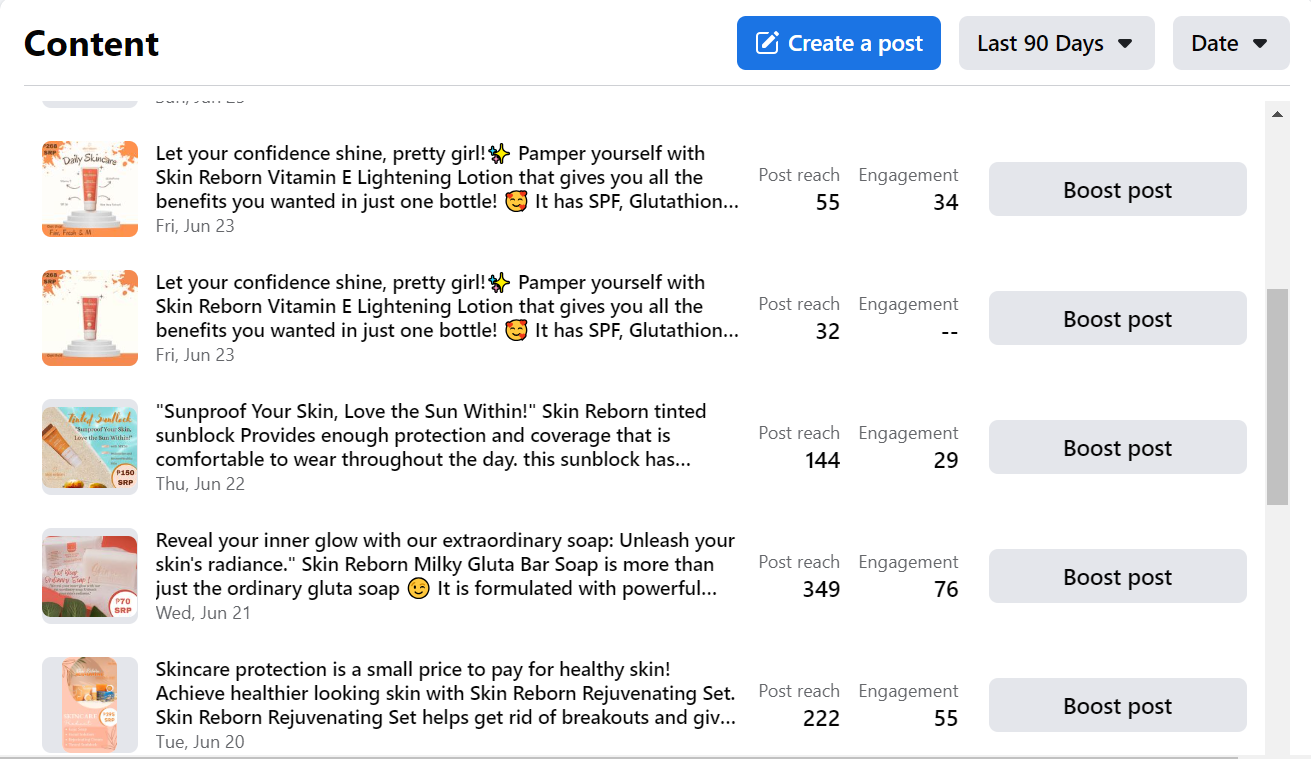The height and width of the screenshot is (759, 1311).
Task: Click the Create a post button
Action: (838, 43)
